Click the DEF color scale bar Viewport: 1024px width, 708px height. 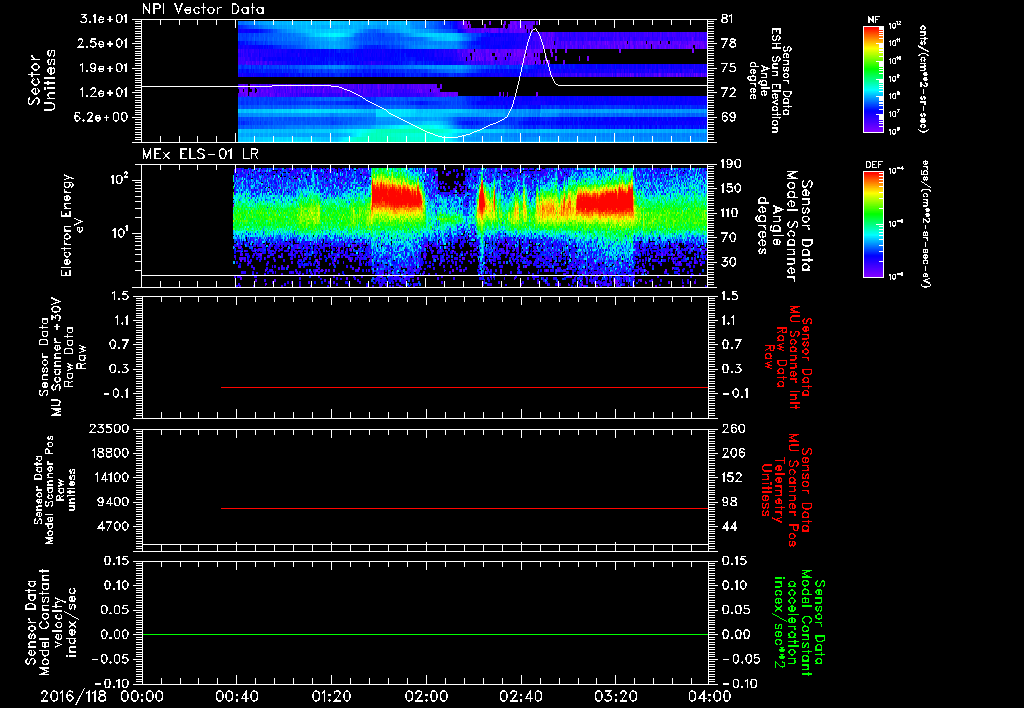874,224
